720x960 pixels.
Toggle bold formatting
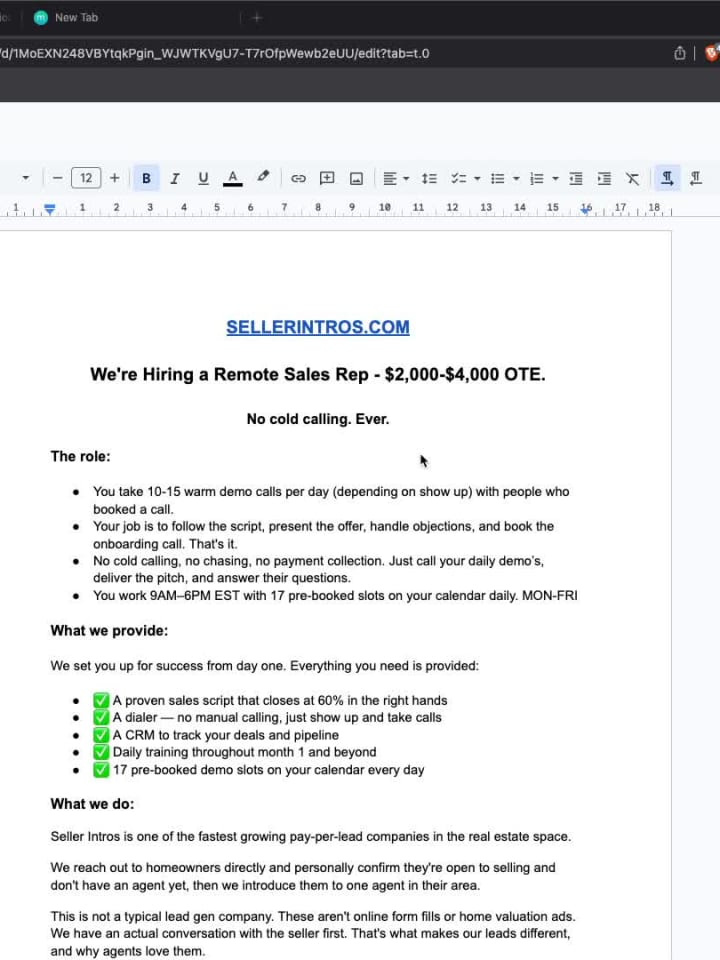click(x=146, y=178)
